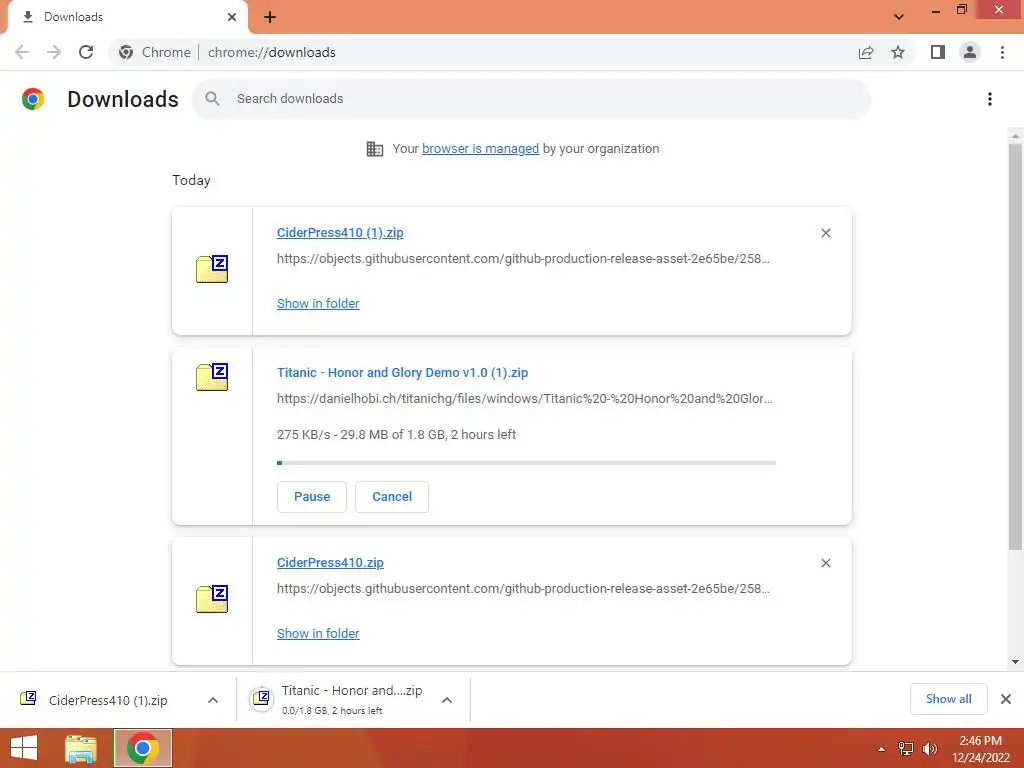
Task: Bookmark this tab with the star icon
Action: click(x=898, y=52)
